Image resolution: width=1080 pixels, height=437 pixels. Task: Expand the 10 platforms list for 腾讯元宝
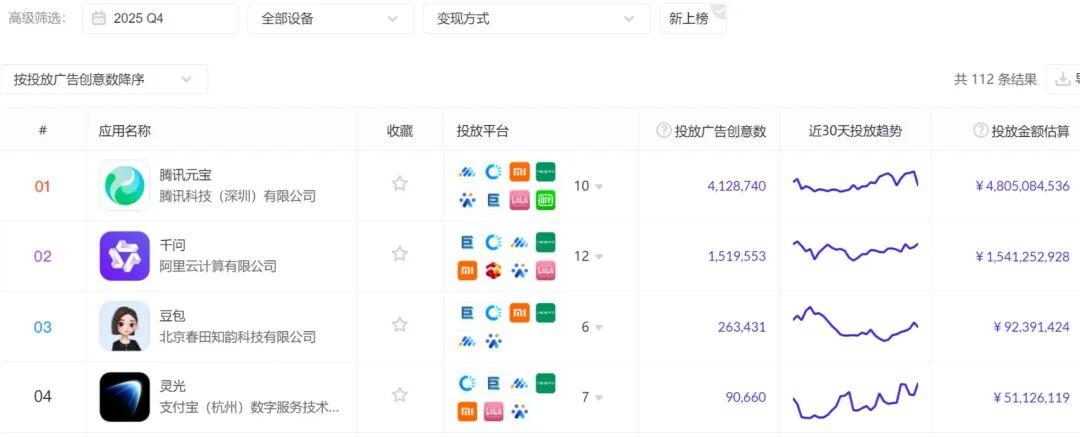(x=588, y=186)
